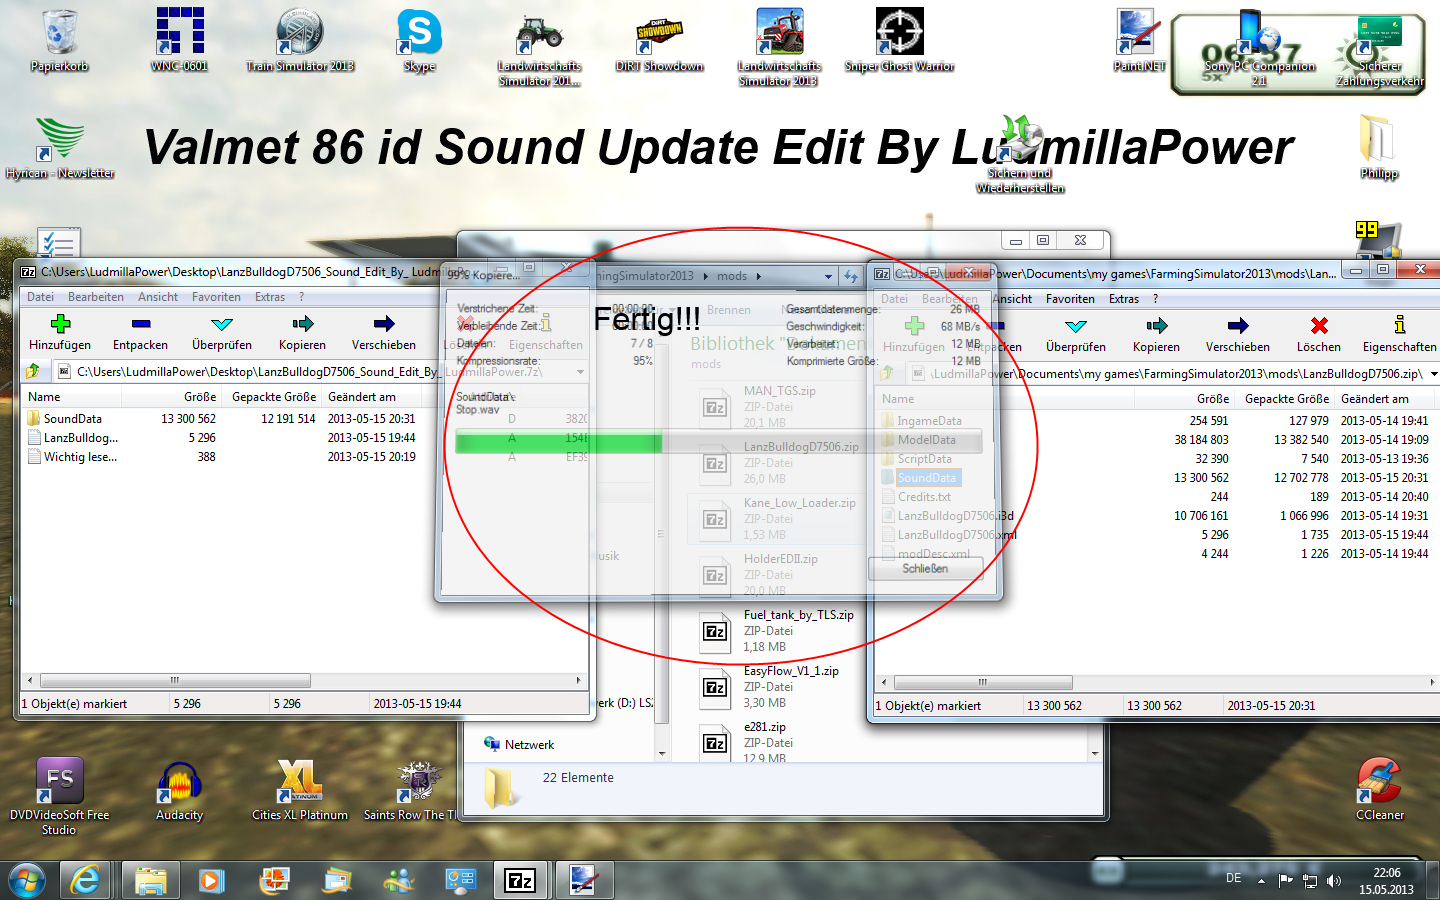Open Favoriten menu in the left 7-Zip window
Screen dimensions: 1440x900
(216, 297)
